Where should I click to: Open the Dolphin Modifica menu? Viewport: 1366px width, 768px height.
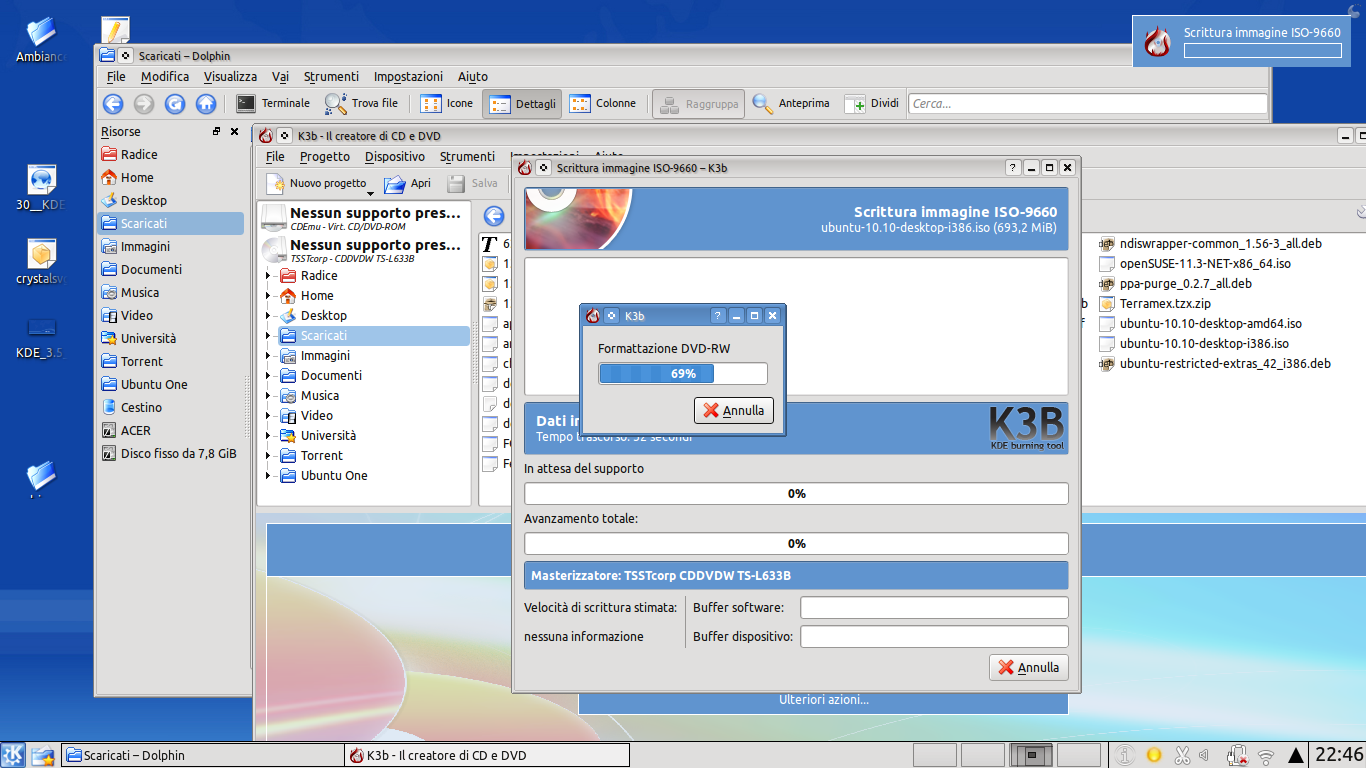point(165,76)
